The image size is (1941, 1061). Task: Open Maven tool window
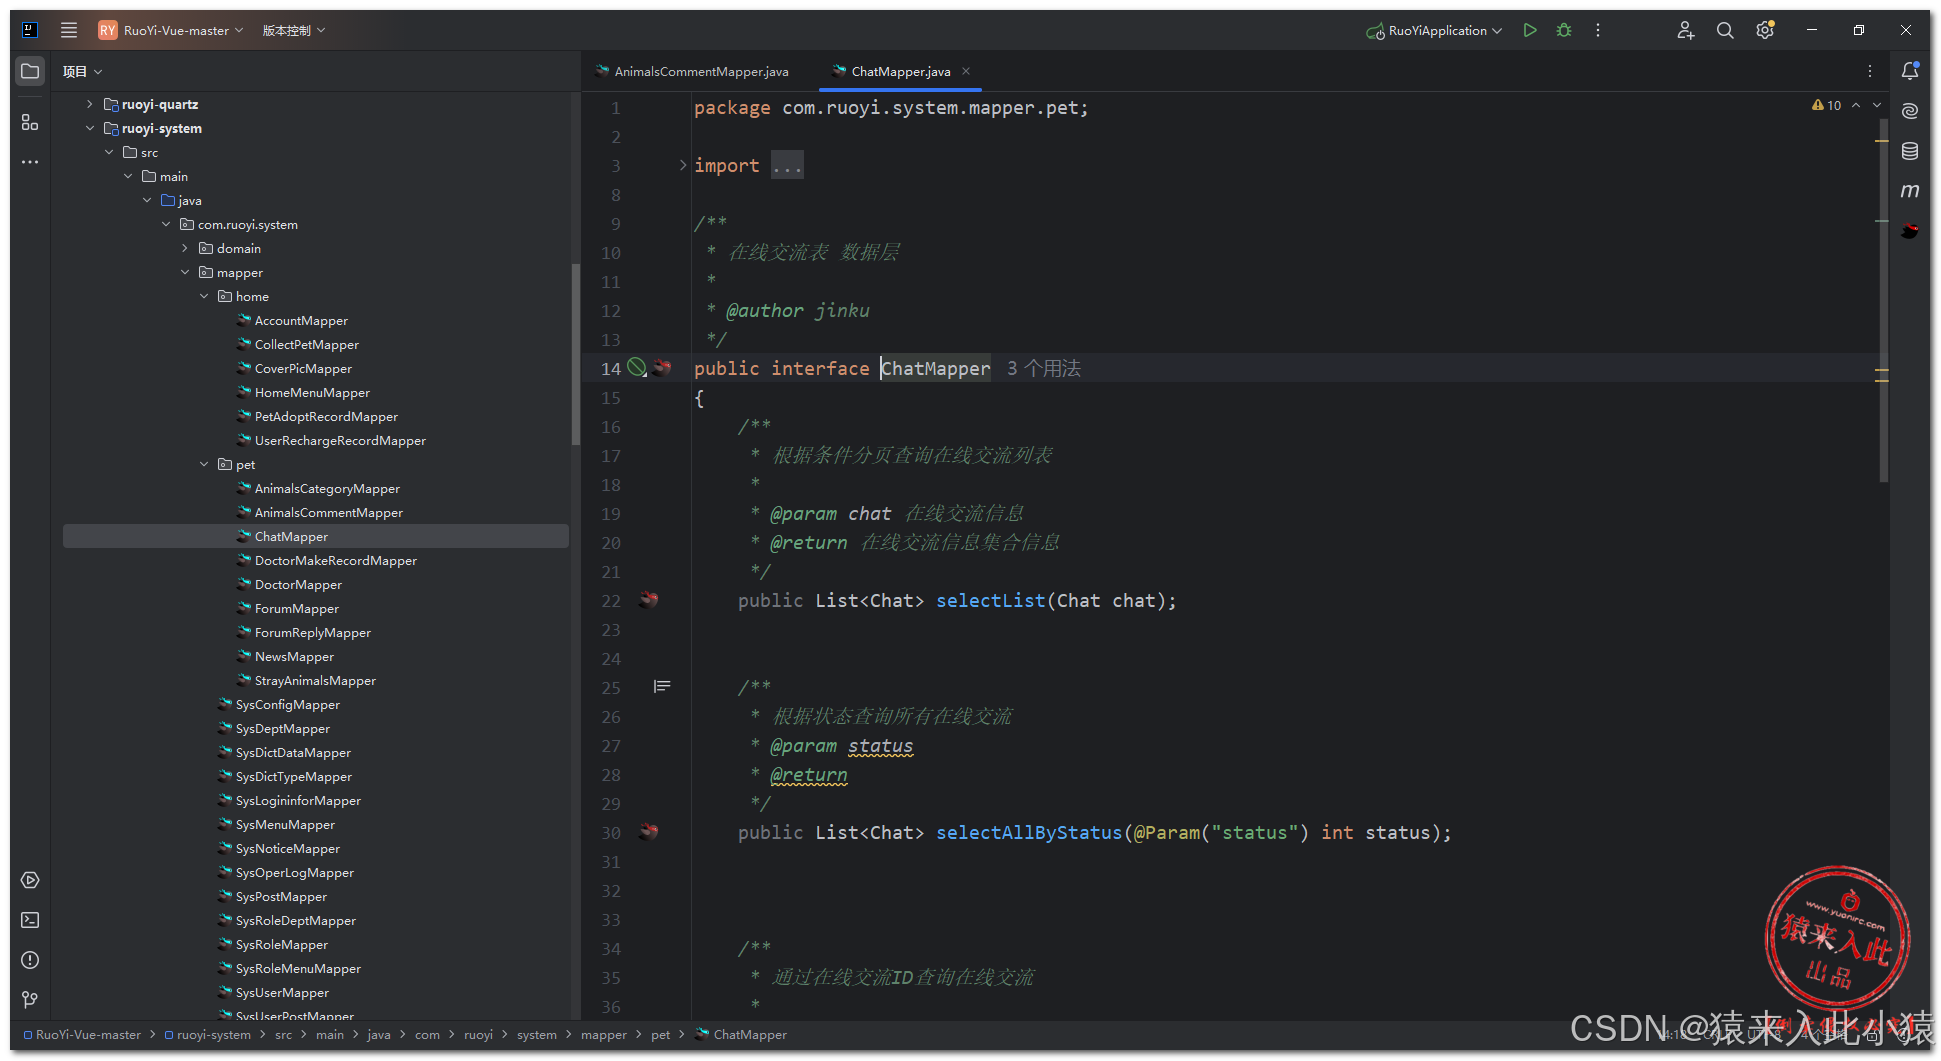pos(1910,190)
